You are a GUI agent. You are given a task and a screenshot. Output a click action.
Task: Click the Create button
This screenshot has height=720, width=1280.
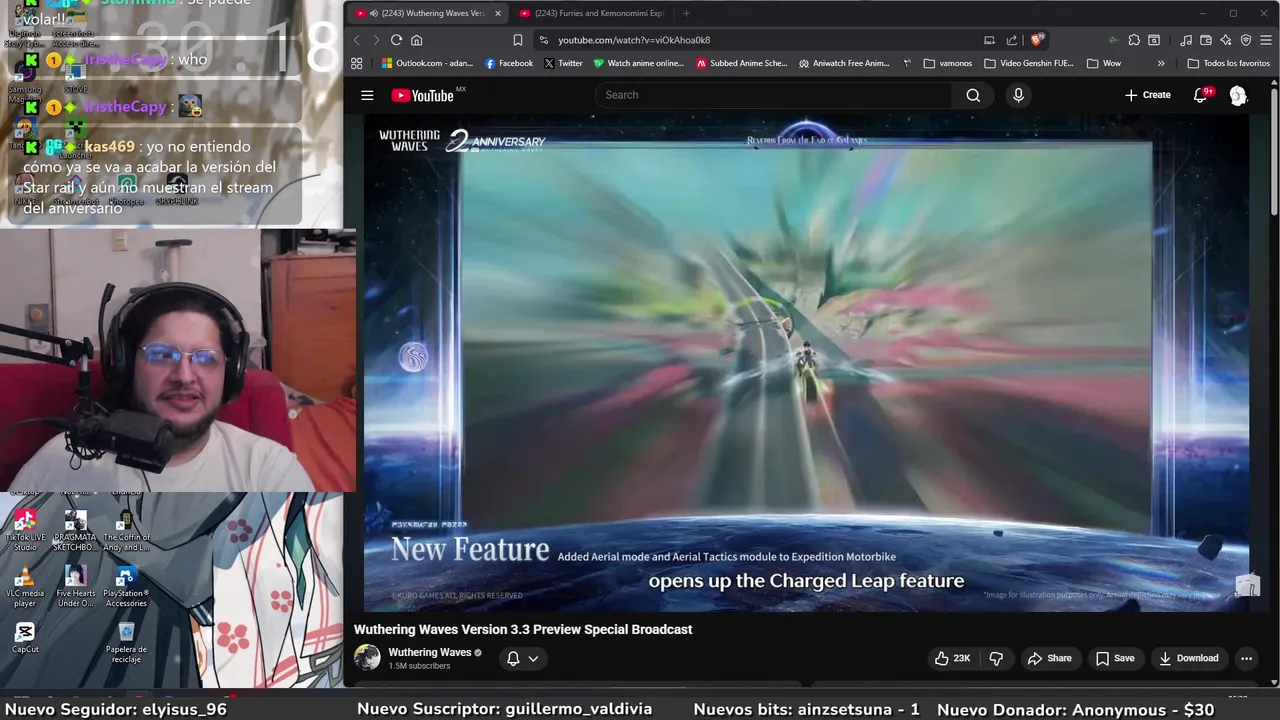point(1147,95)
